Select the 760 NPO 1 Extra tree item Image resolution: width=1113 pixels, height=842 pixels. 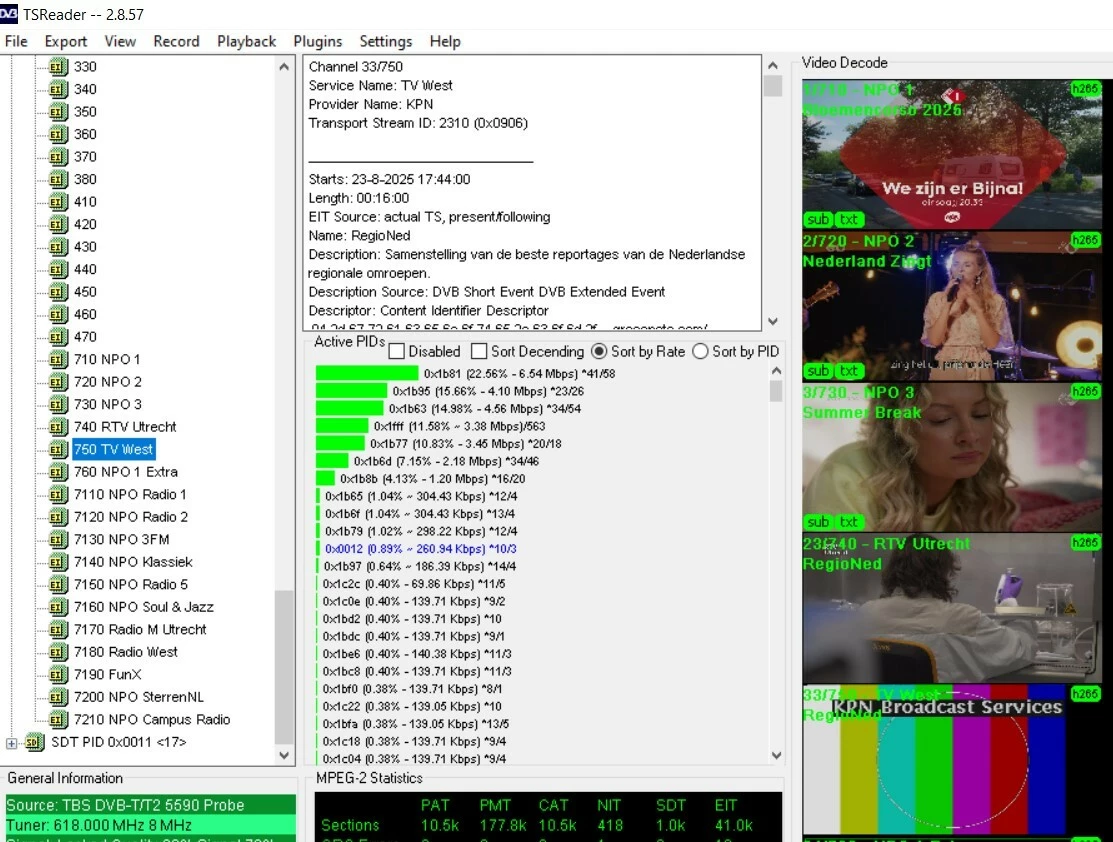[x=126, y=472]
